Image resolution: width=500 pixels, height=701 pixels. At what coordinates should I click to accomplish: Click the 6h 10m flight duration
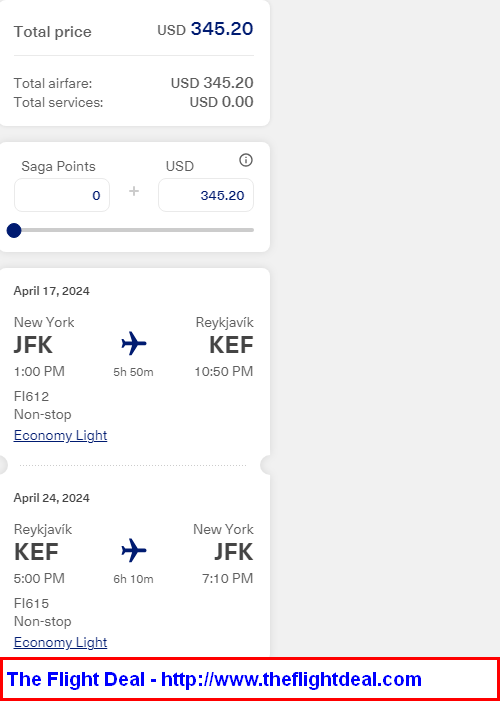[133, 579]
